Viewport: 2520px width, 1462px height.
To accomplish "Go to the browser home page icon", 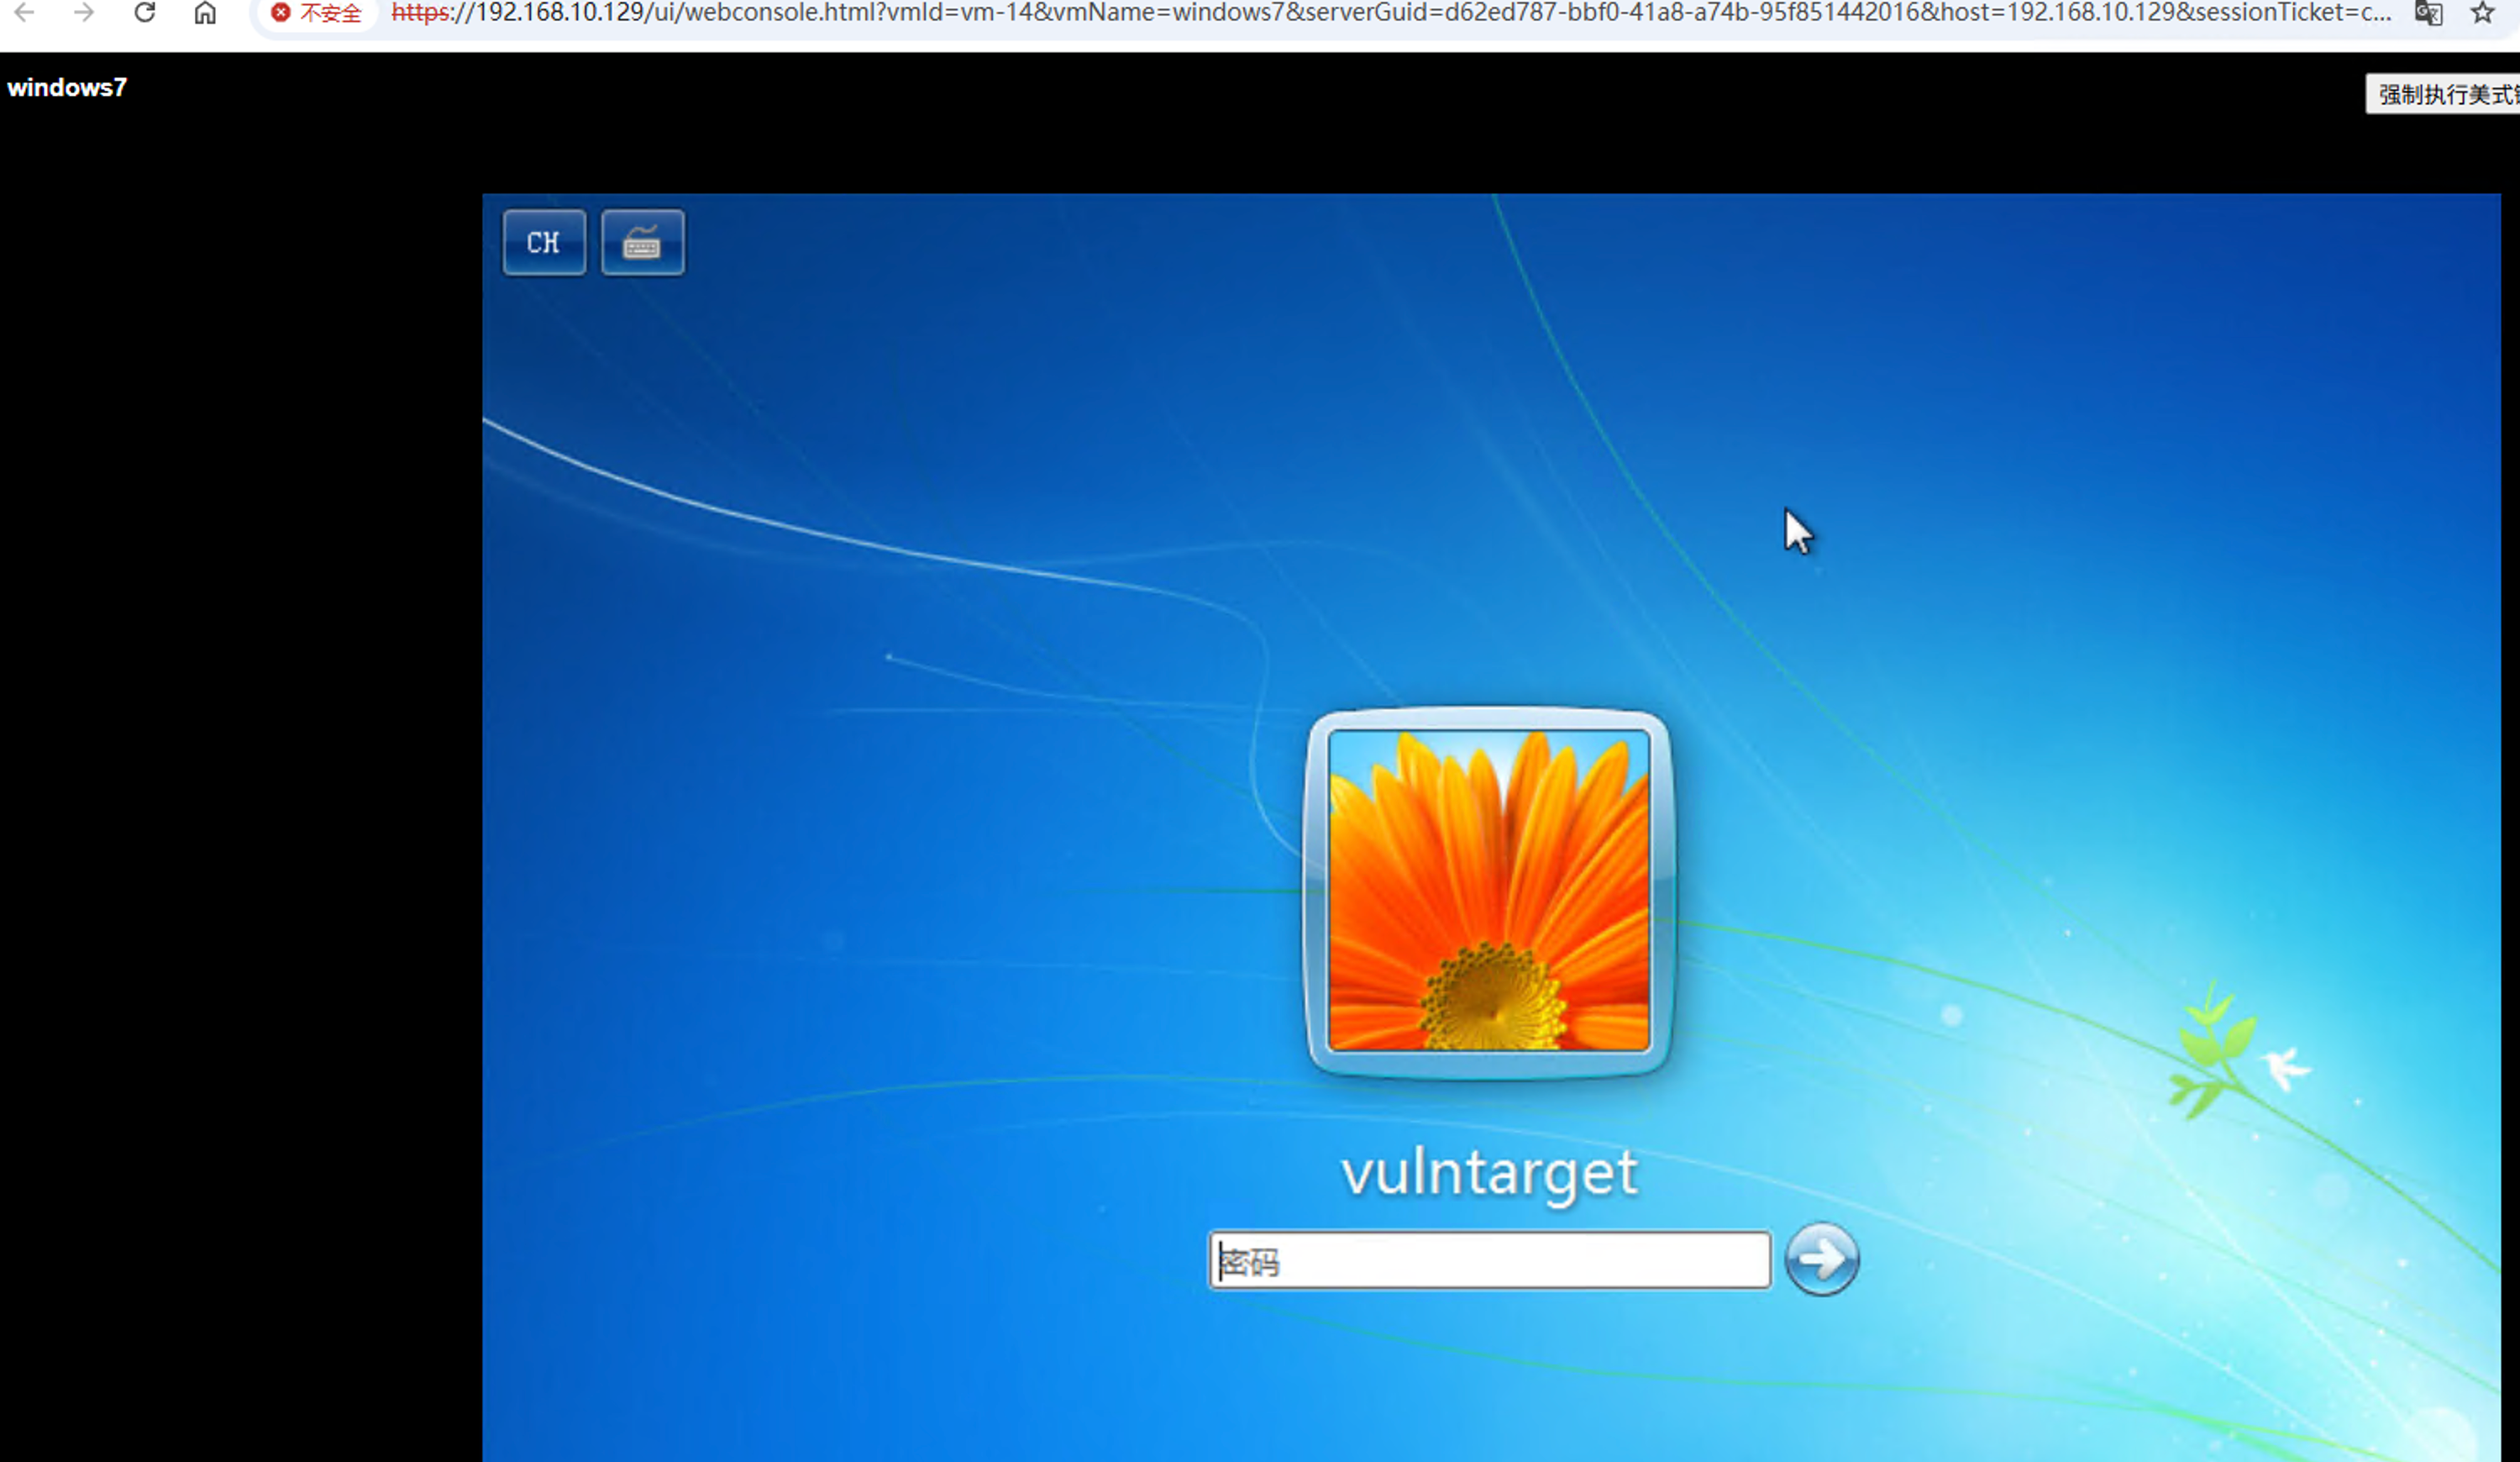I will pyautogui.click(x=205, y=13).
